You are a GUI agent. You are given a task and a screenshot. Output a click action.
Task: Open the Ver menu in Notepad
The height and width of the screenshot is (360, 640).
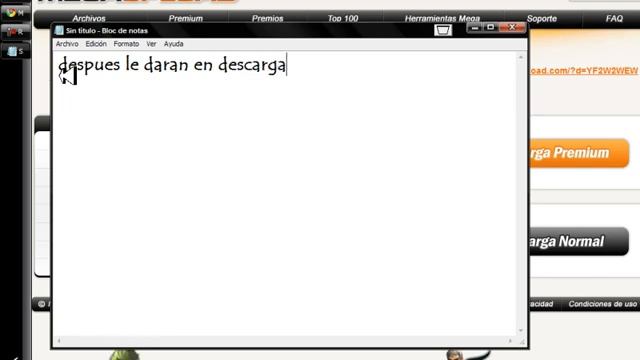point(151,44)
